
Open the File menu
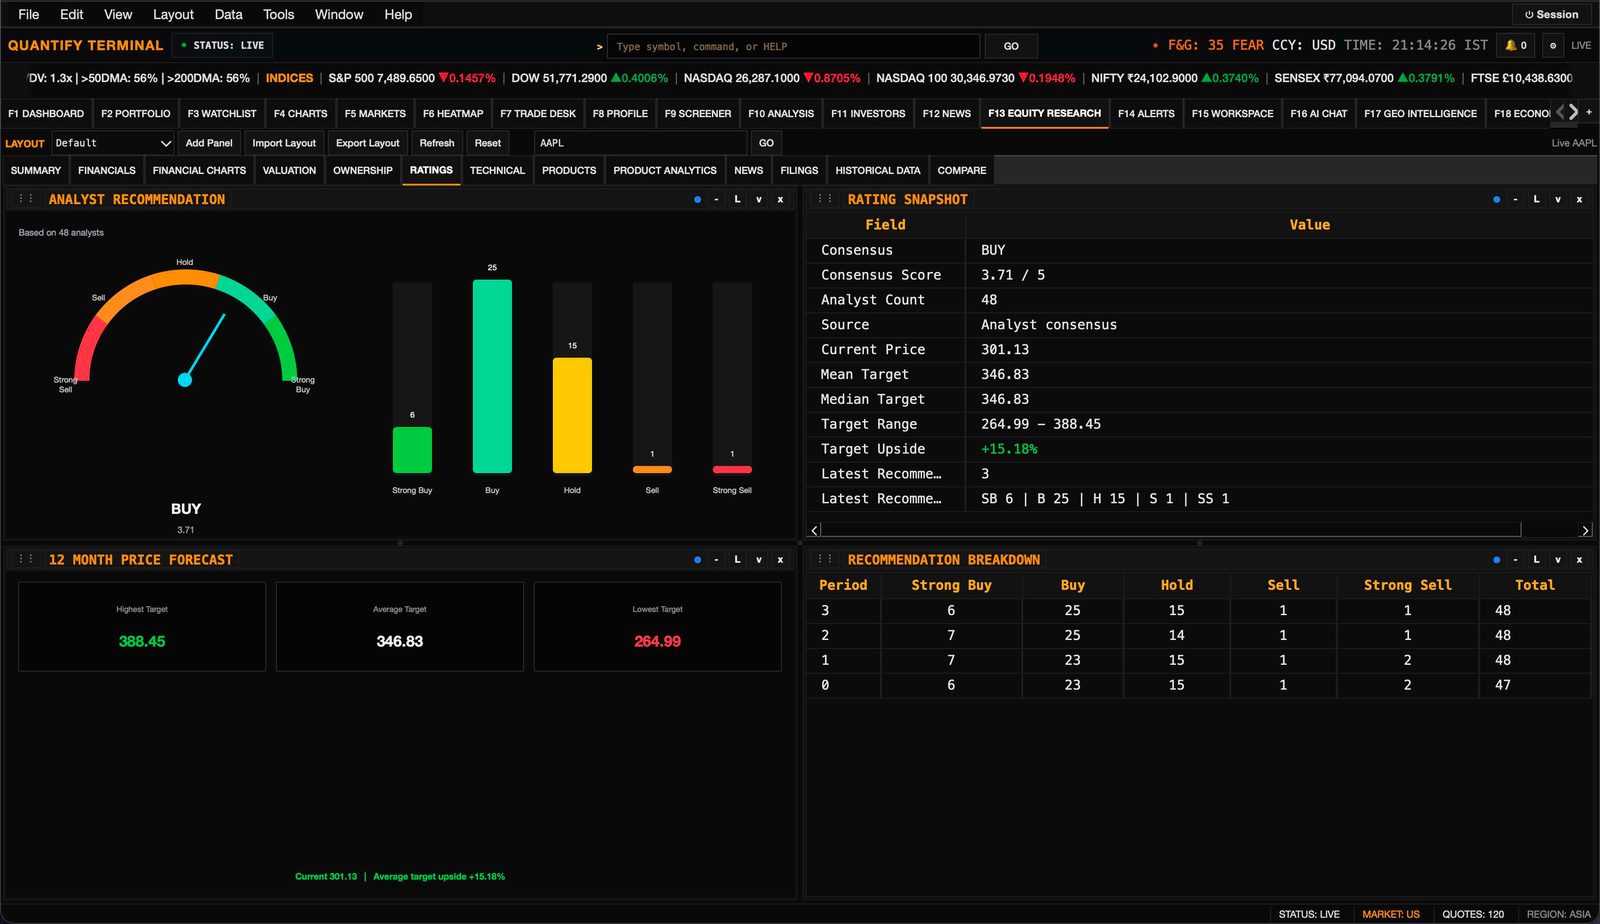pos(29,14)
